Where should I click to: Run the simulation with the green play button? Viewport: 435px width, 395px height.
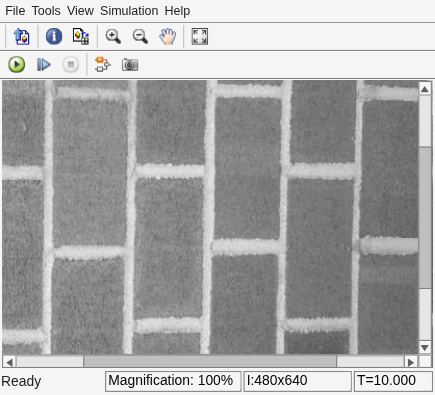(x=17, y=64)
